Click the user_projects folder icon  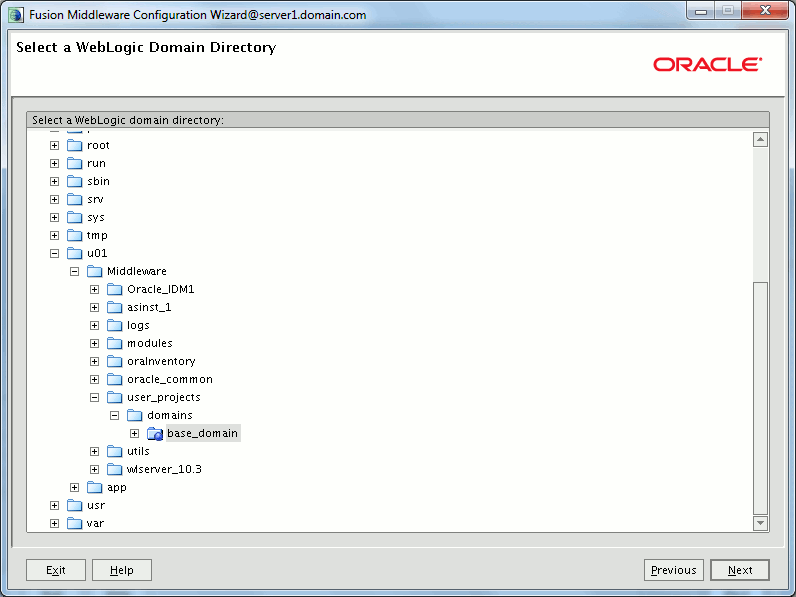click(115, 397)
